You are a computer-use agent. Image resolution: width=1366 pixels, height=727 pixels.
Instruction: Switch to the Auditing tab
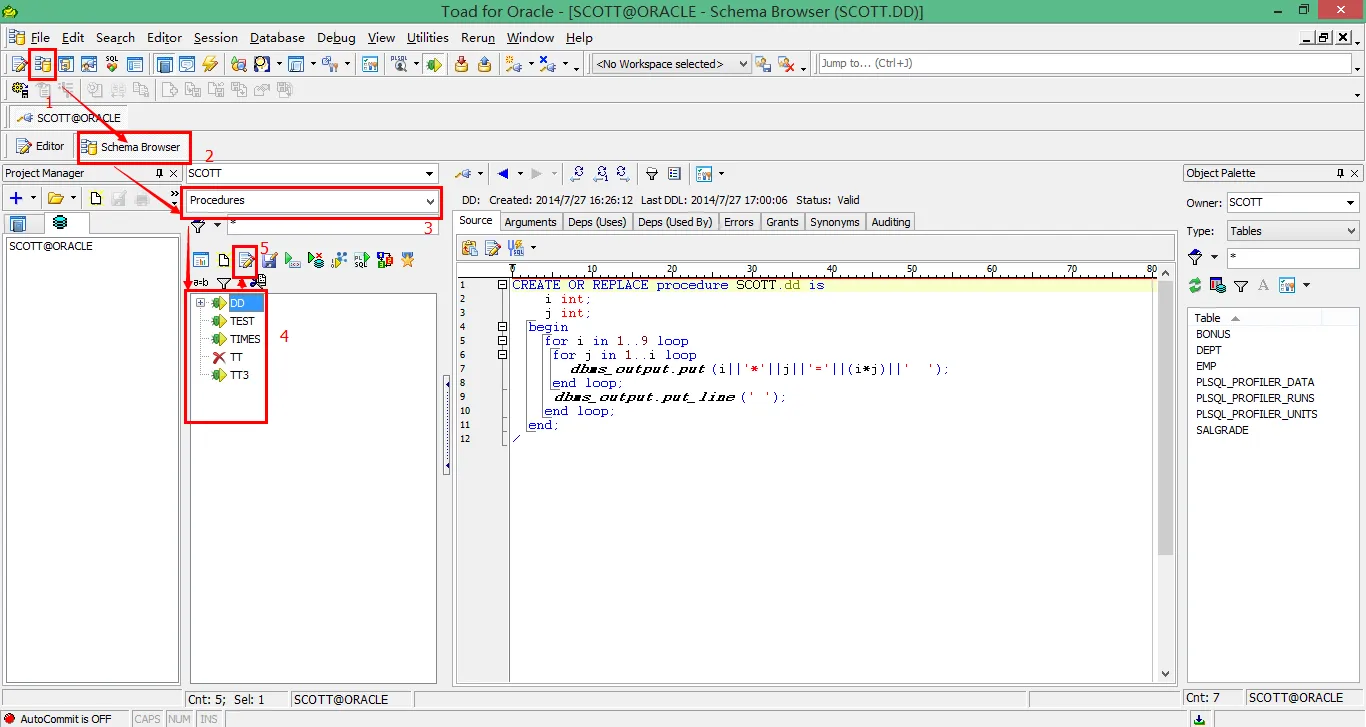pyautogui.click(x=890, y=222)
